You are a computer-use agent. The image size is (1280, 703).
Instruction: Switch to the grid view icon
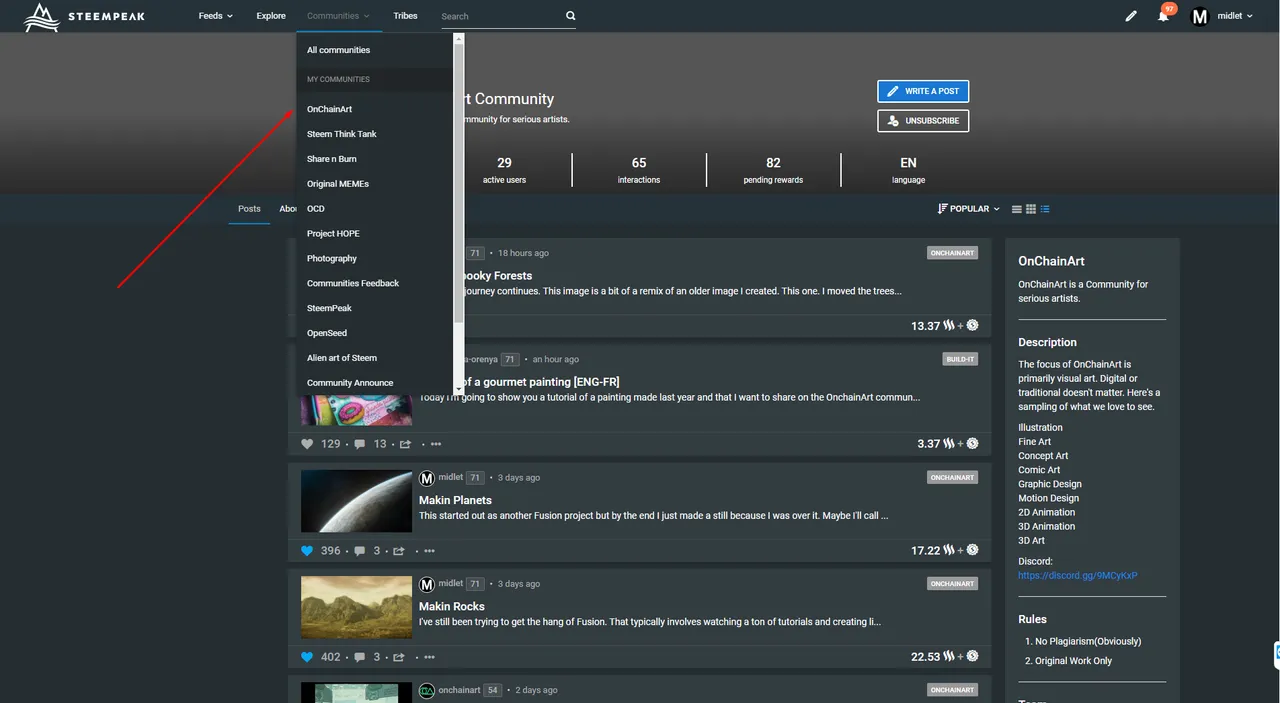pyautogui.click(x=1031, y=209)
